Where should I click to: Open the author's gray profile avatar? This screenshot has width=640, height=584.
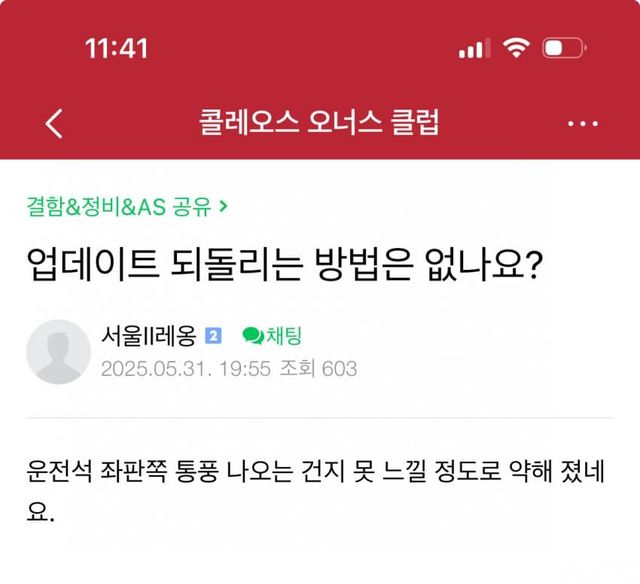58,352
